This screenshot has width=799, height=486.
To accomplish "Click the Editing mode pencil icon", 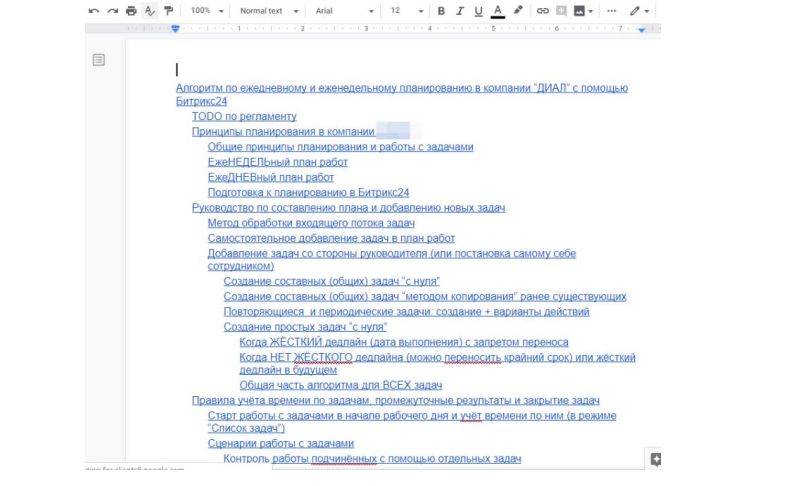I will click(634, 11).
